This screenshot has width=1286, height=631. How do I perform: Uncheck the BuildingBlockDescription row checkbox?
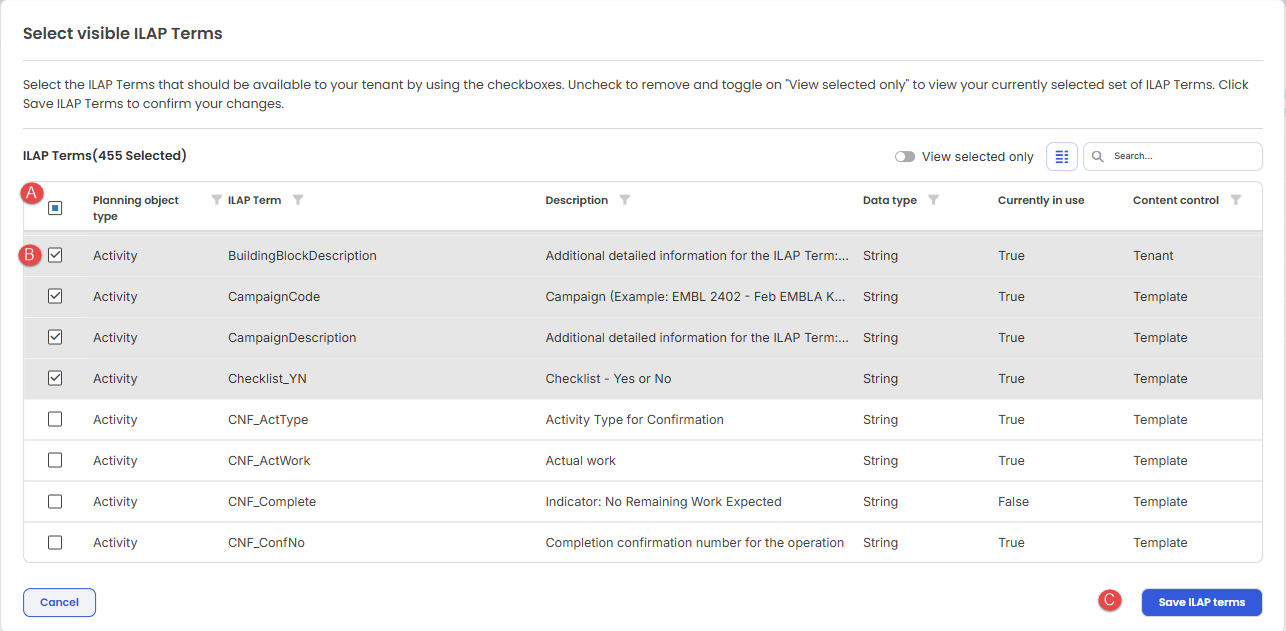55,256
